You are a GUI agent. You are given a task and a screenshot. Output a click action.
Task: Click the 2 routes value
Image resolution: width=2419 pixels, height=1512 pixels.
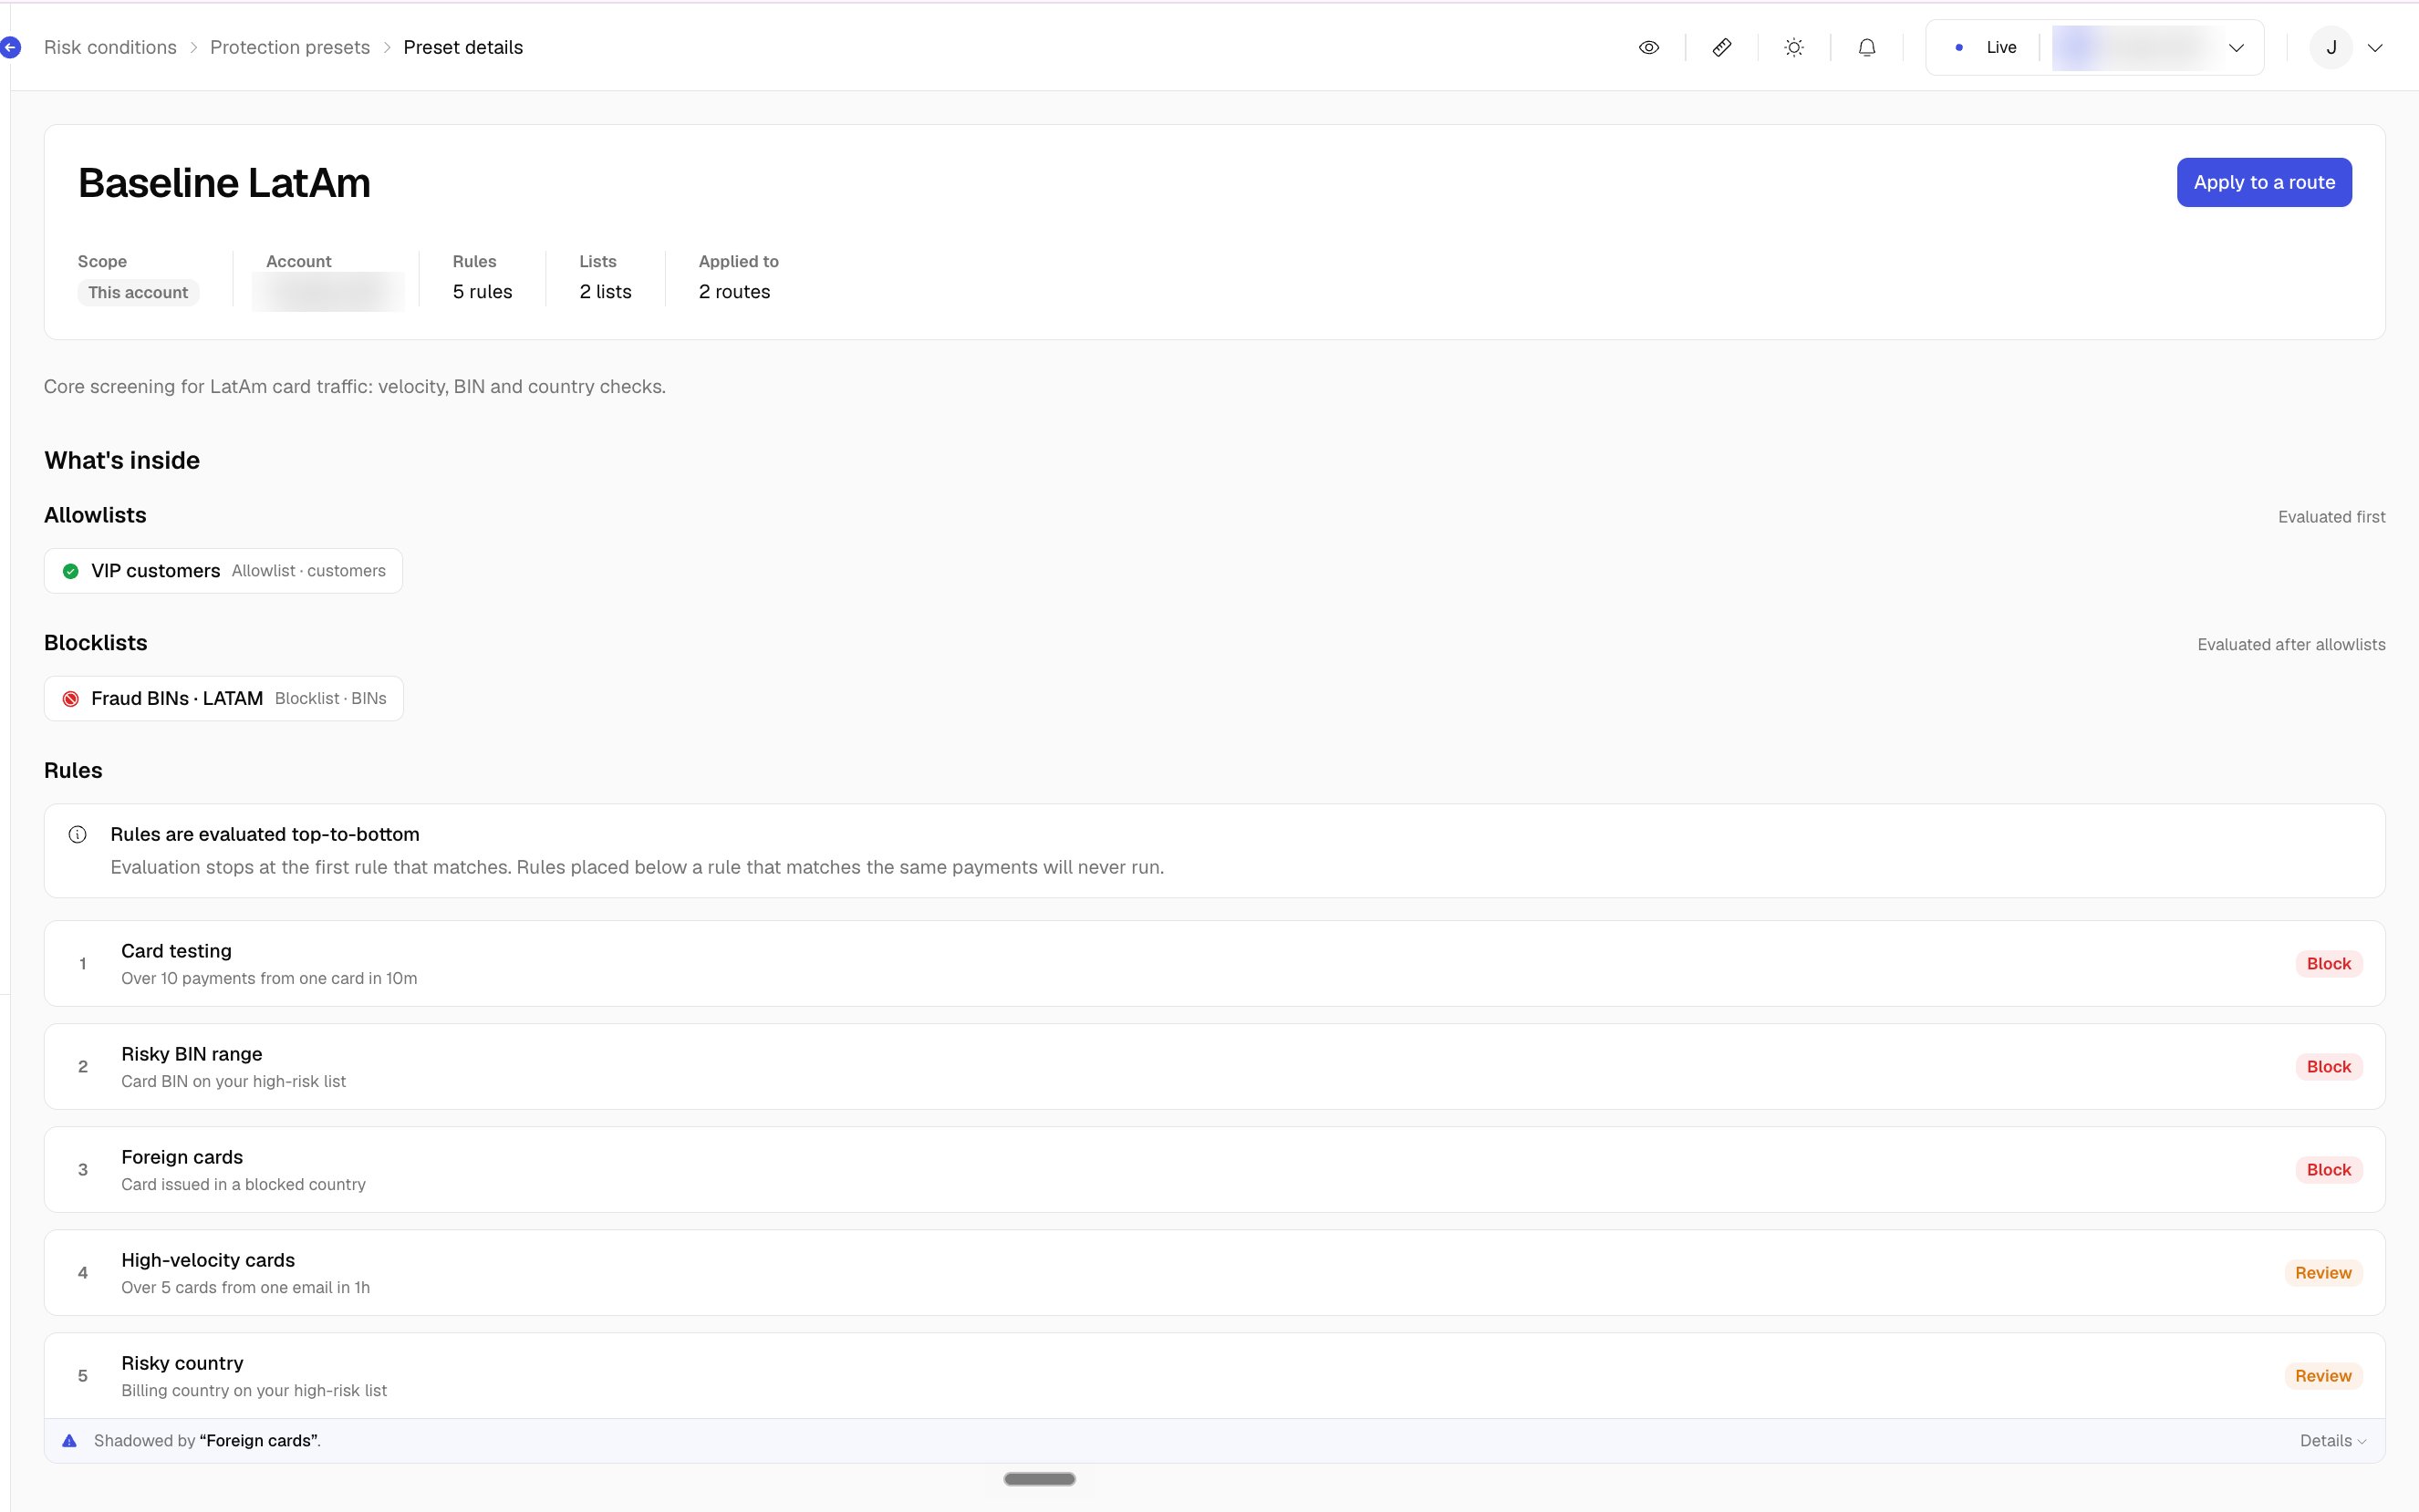(734, 291)
